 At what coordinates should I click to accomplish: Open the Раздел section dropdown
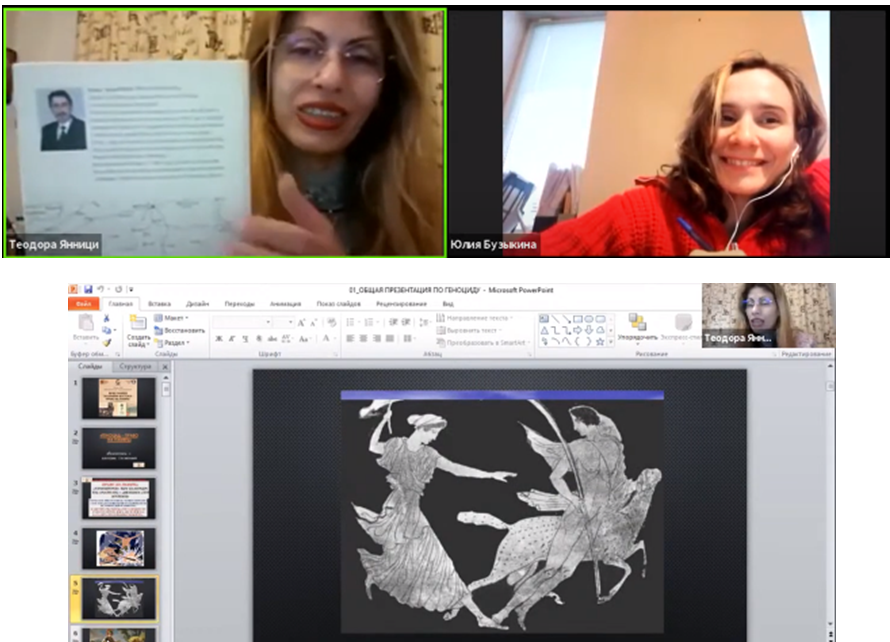[x=173, y=343]
